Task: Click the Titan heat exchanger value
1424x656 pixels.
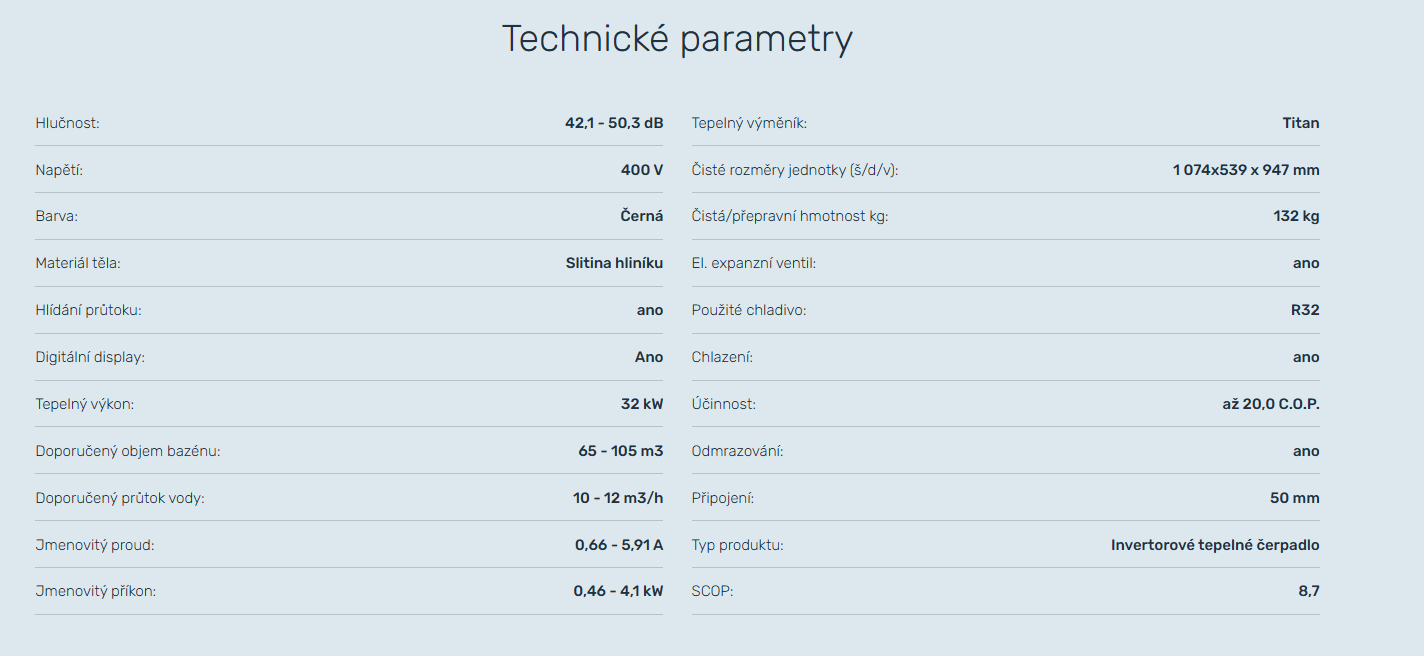Action: (1301, 123)
